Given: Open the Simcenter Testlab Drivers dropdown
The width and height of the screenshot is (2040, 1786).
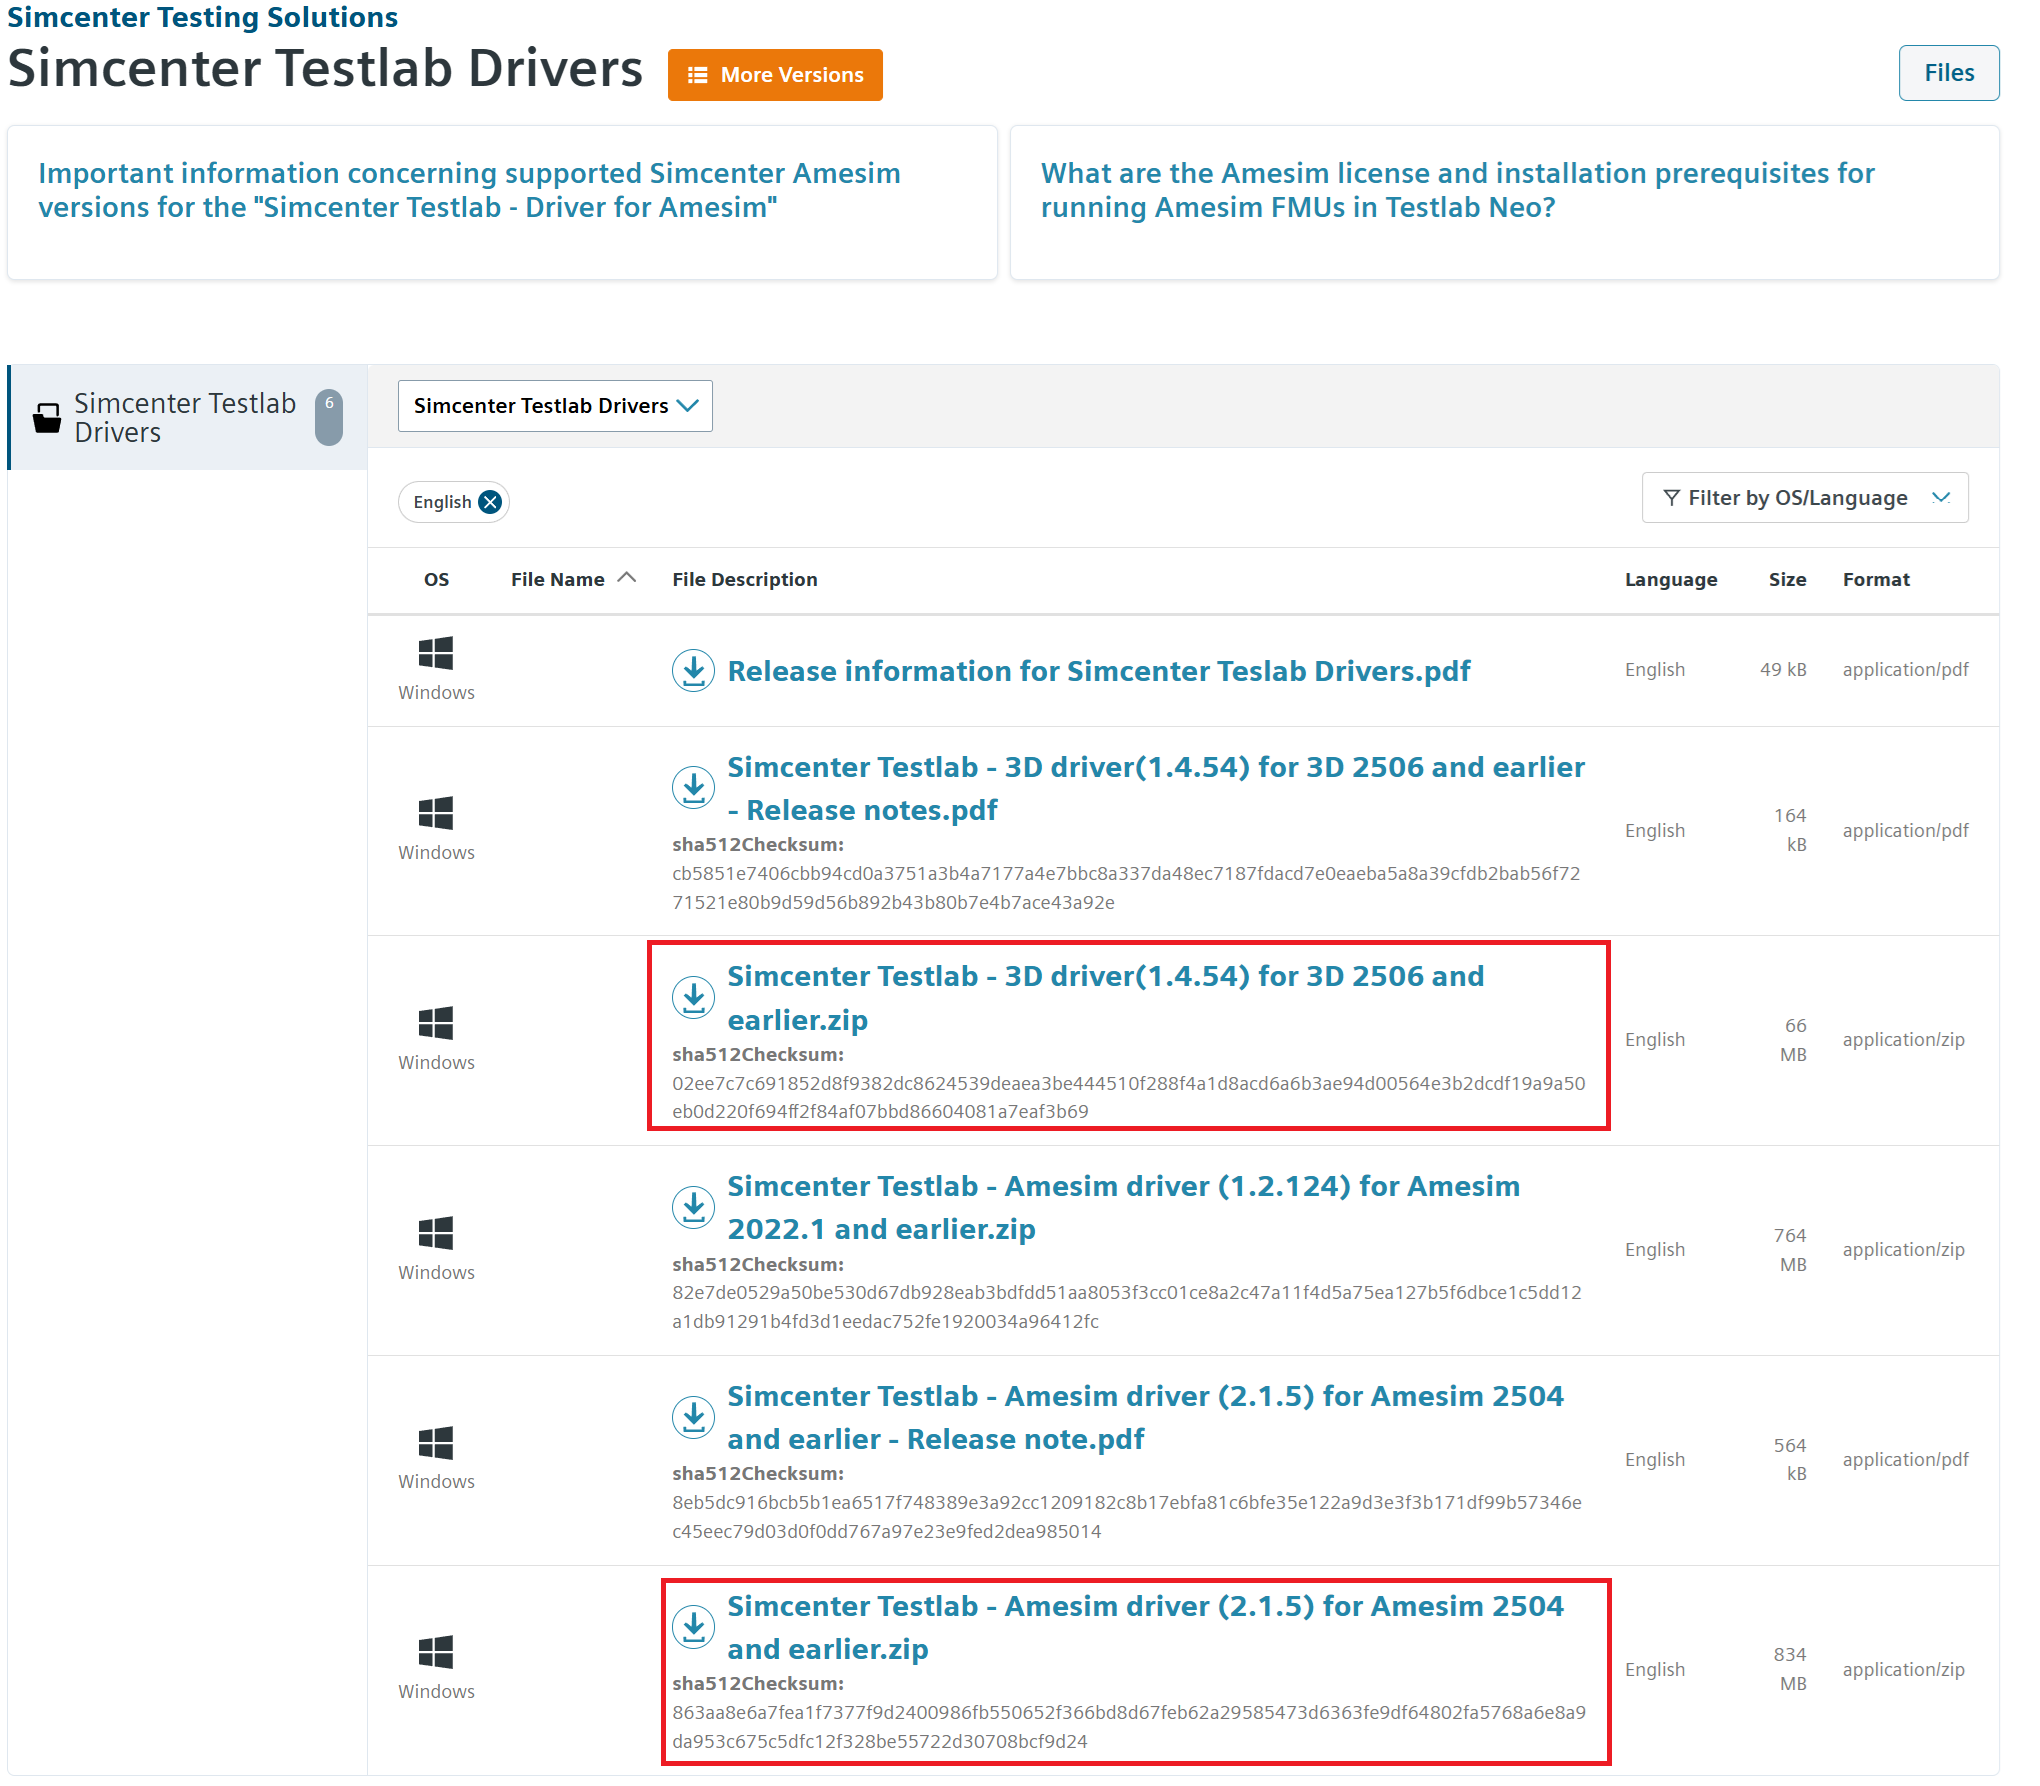Looking at the screenshot, I should [x=554, y=406].
